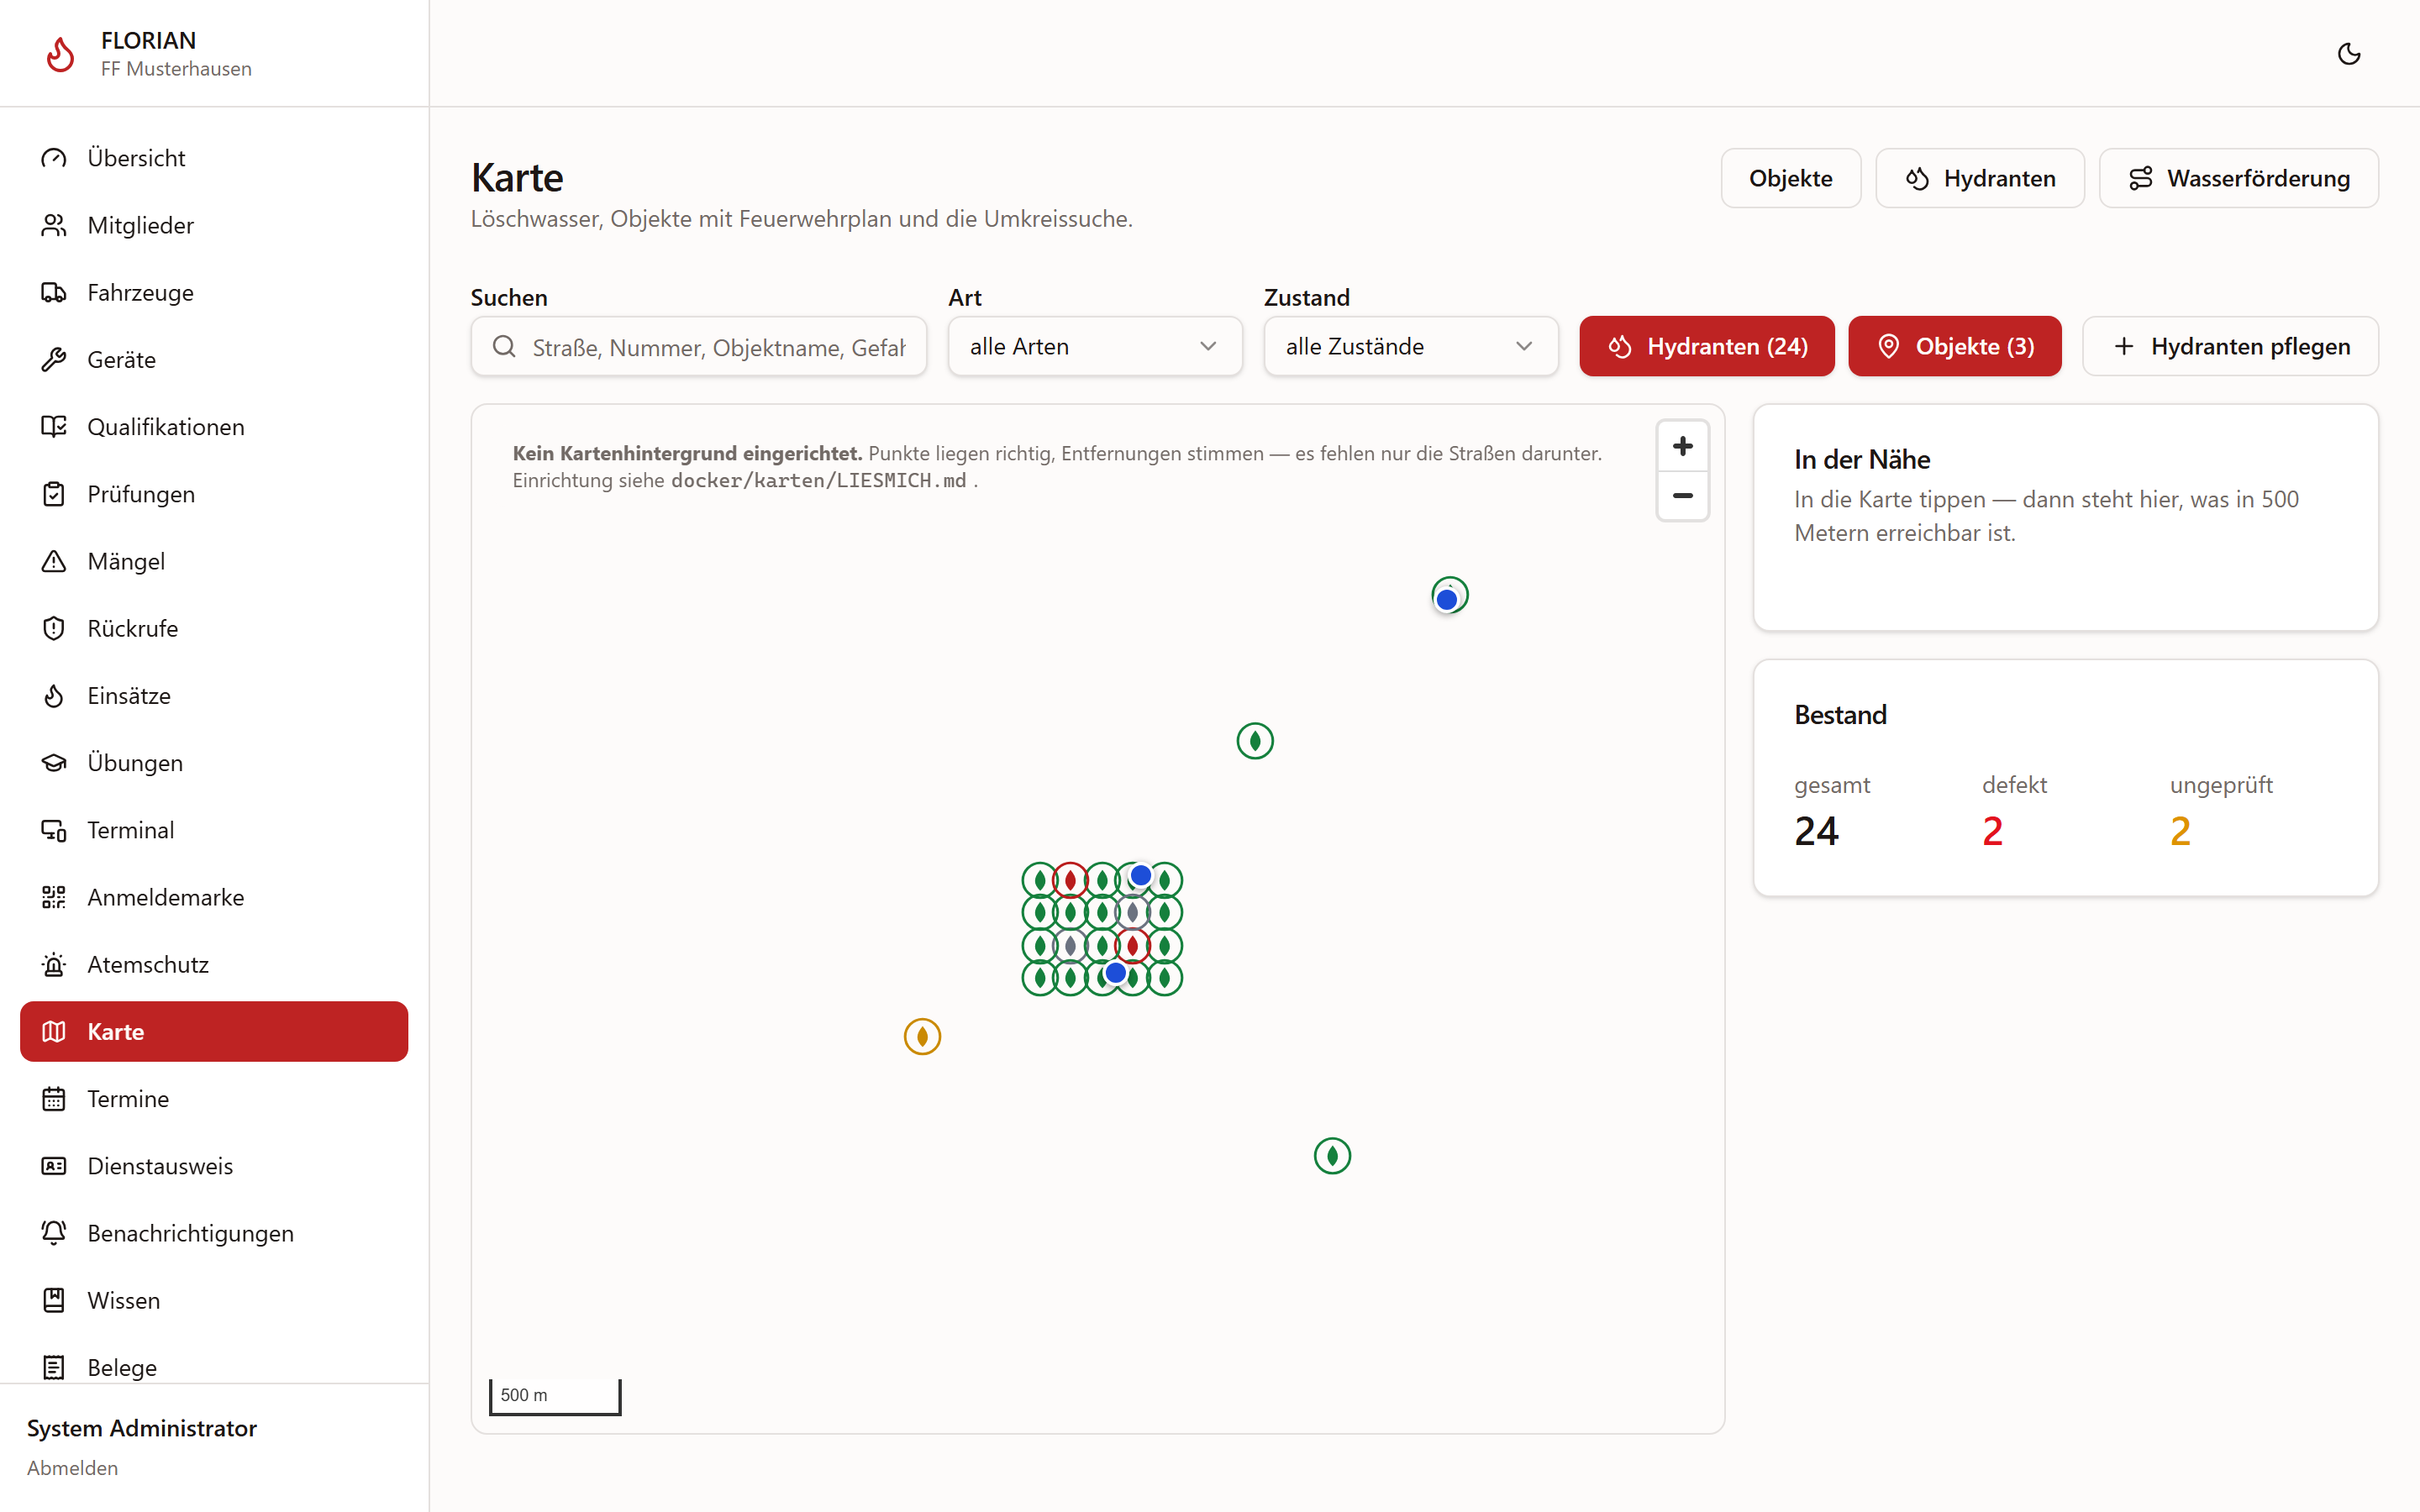Open Dienstausweis ID card icon
The image size is (2420, 1512).
pos(54,1166)
